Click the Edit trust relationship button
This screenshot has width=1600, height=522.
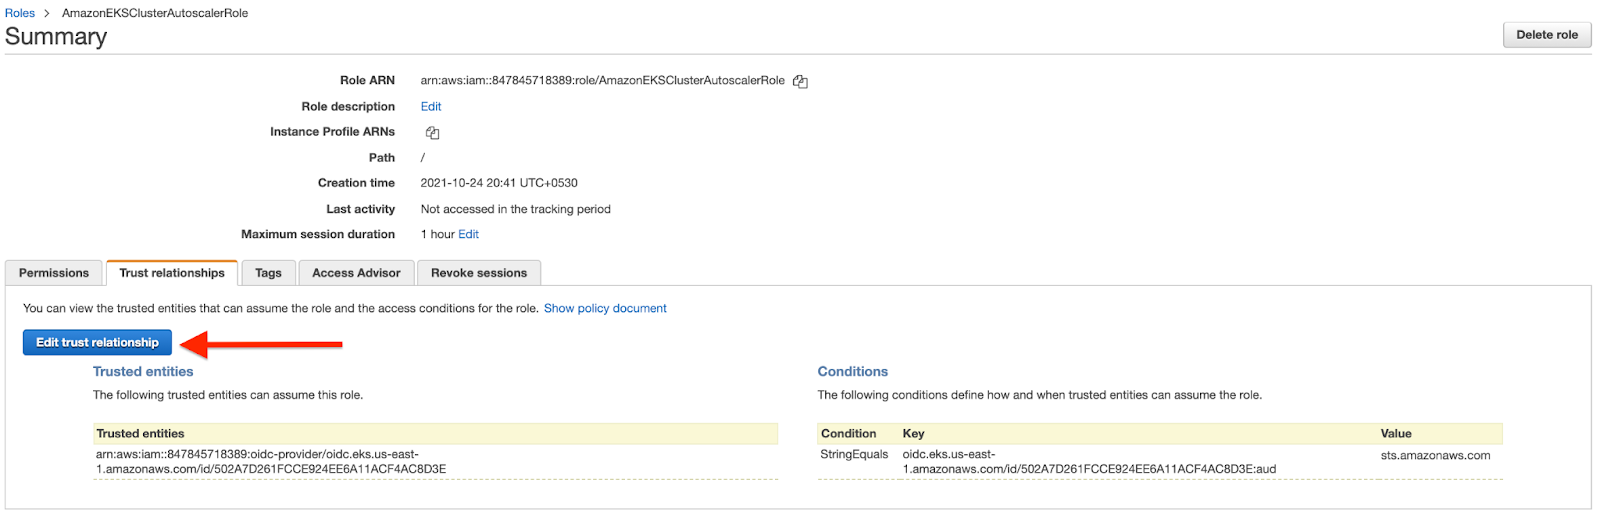coord(97,342)
